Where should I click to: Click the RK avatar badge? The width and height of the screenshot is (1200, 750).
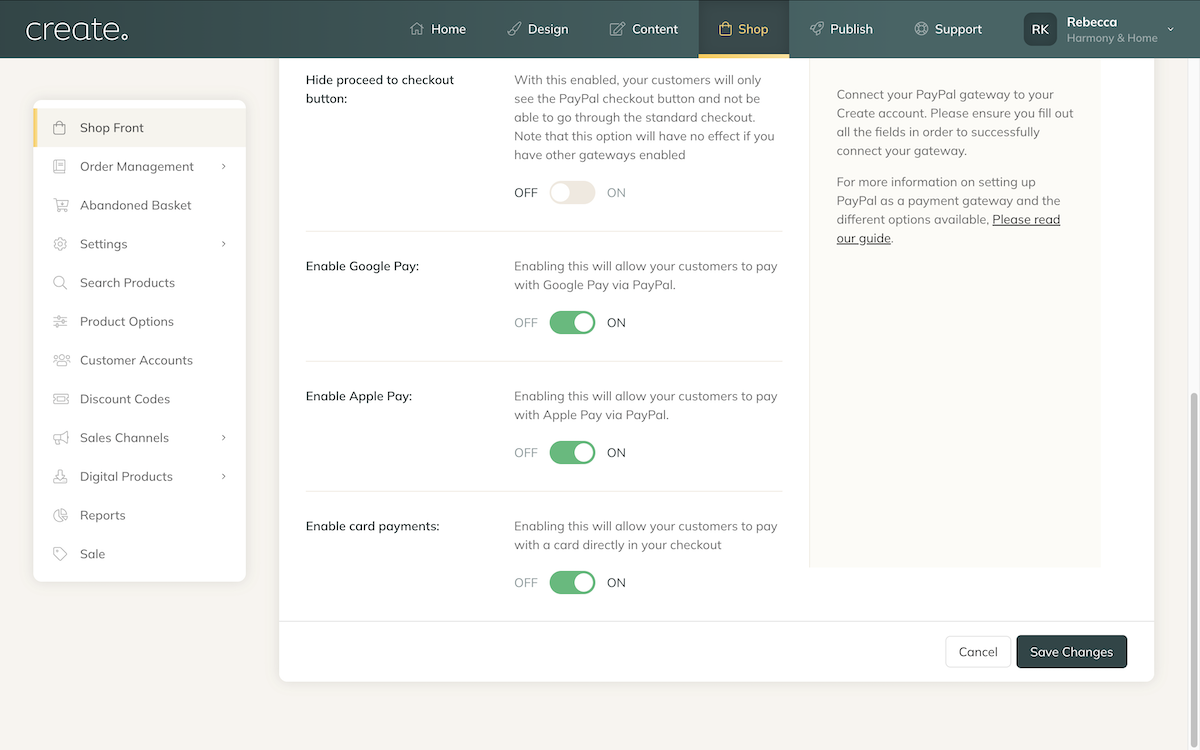coord(1040,29)
